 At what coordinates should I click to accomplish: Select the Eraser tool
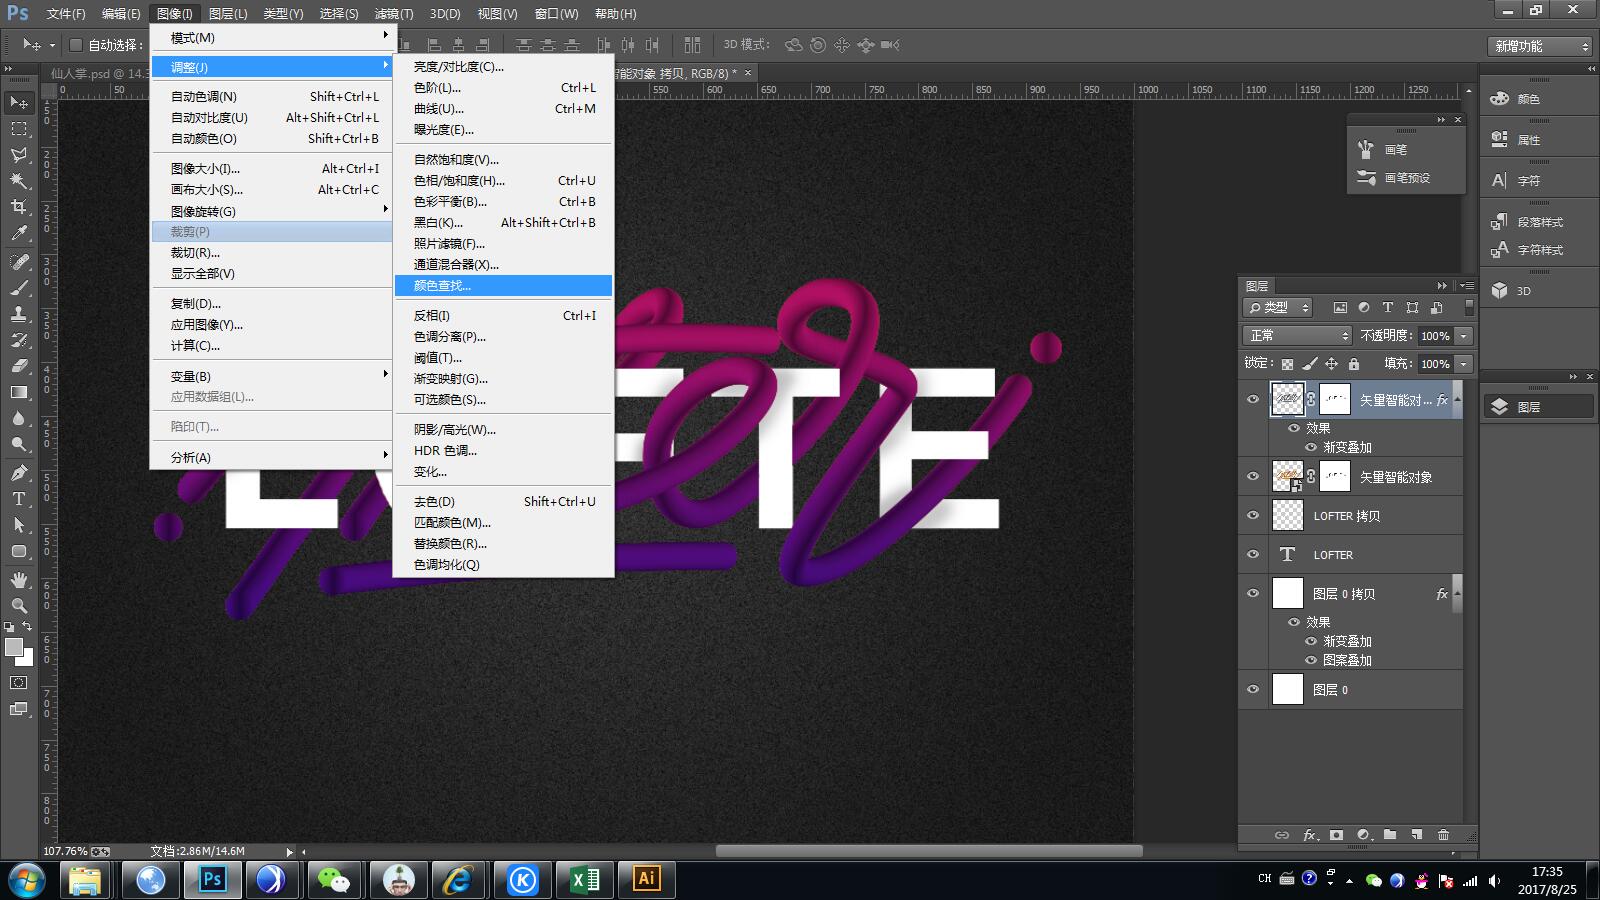click(19, 366)
